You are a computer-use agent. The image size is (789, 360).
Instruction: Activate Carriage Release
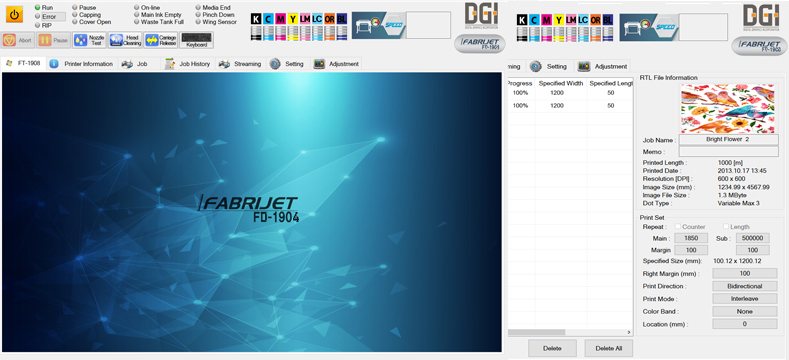tap(161, 40)
